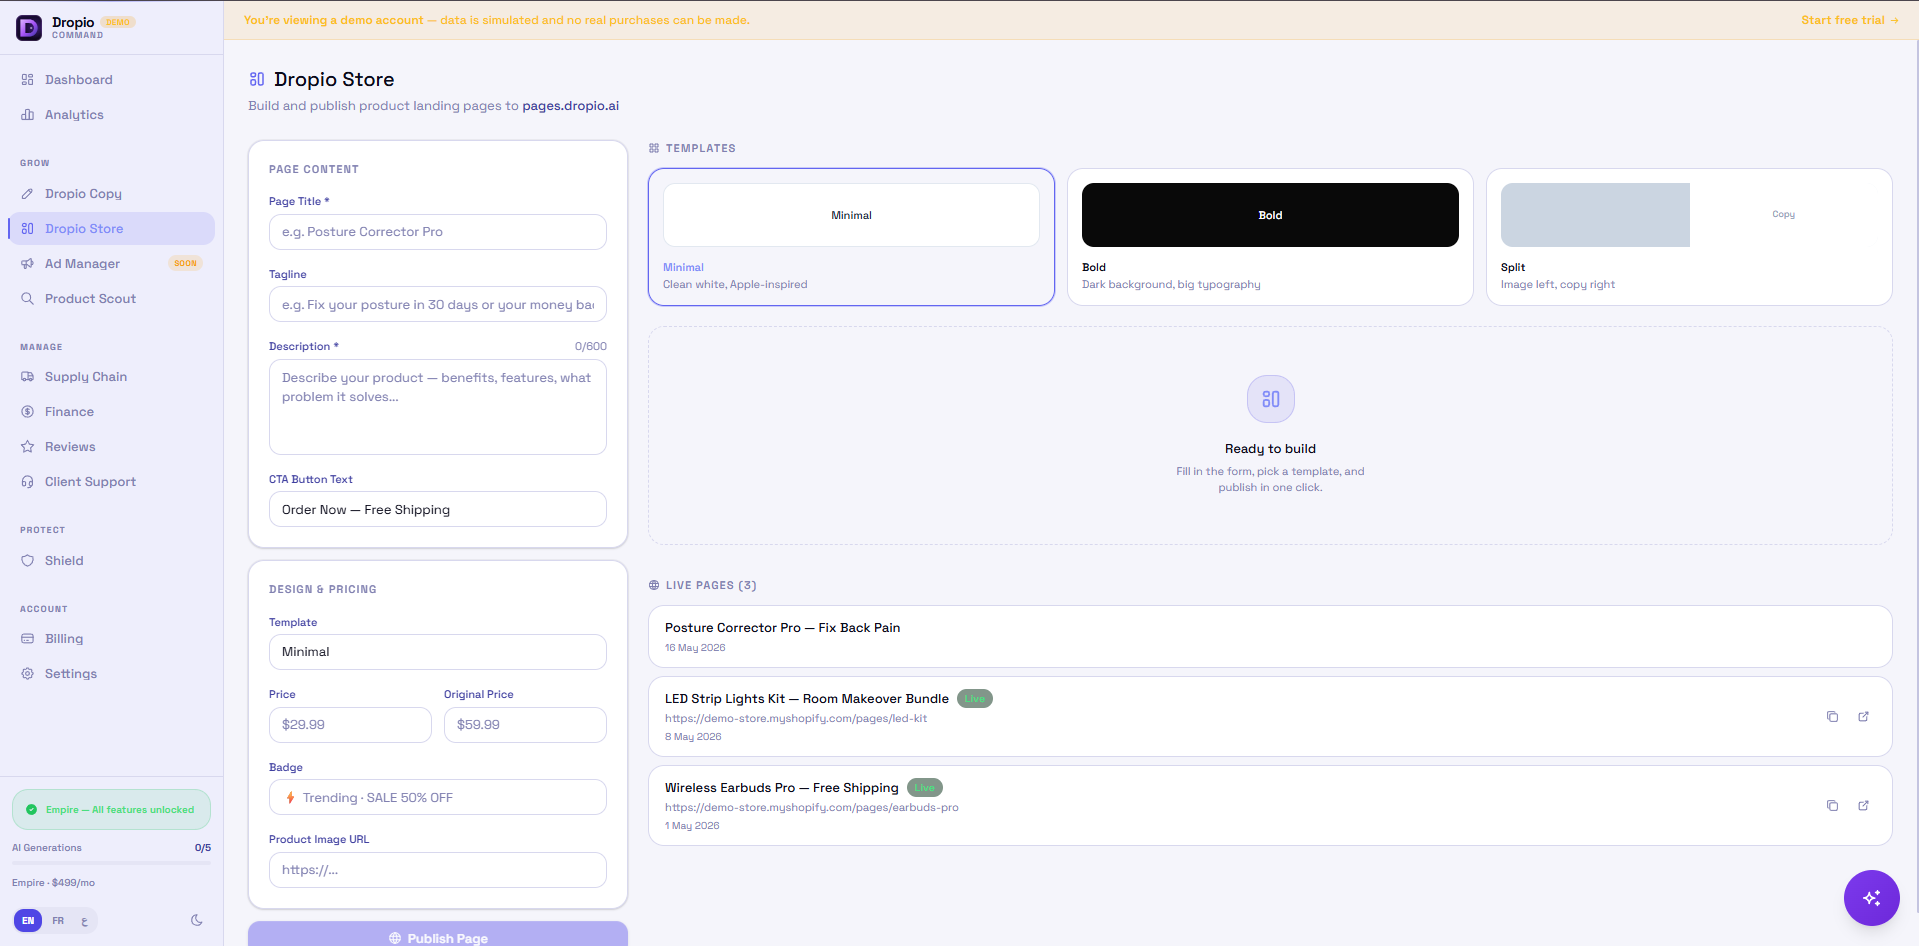Click the Description text area

pyautogui.click(x=438, y=407)
